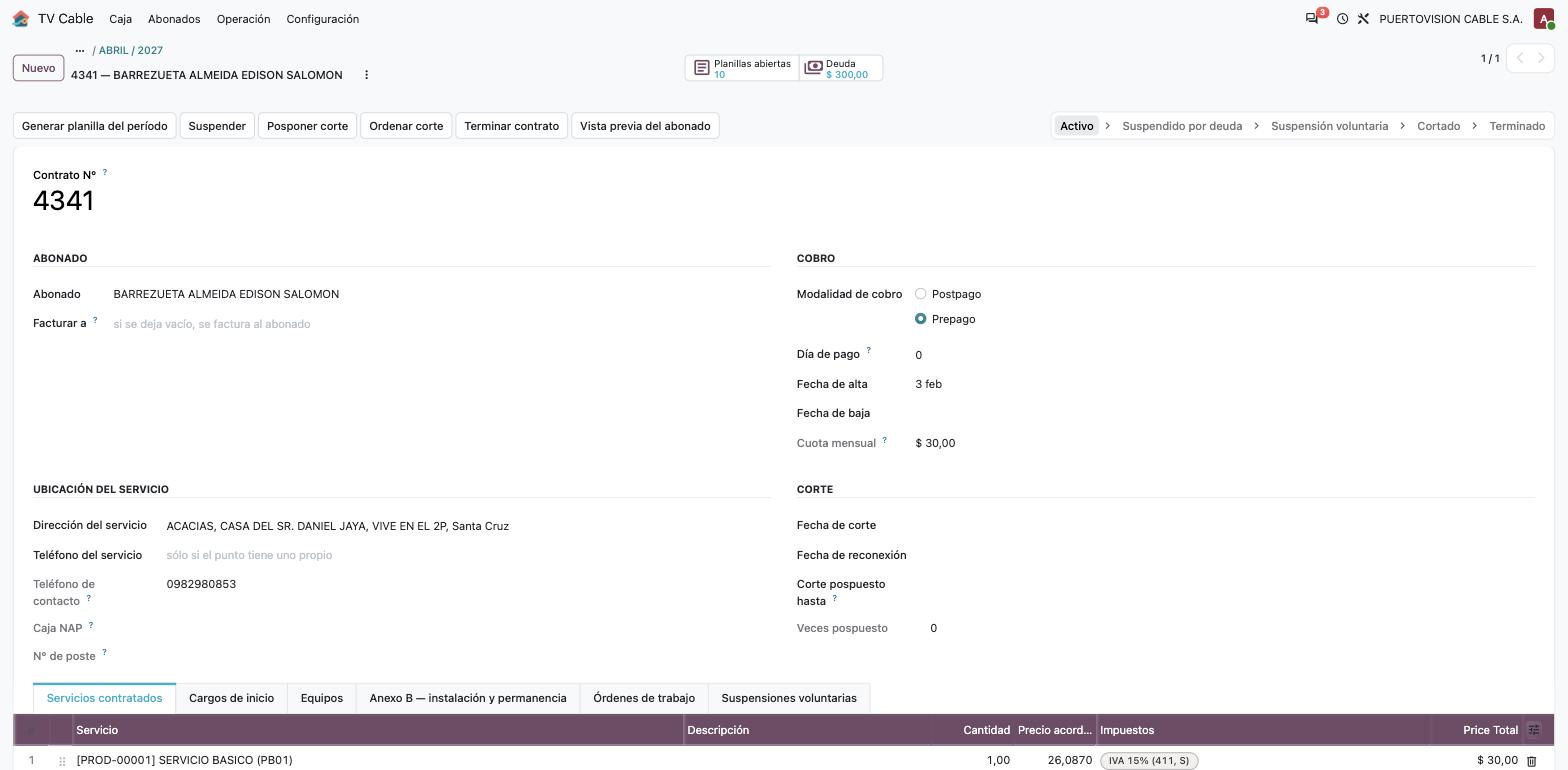Switch to the Equipos tab

click(321, 698)
